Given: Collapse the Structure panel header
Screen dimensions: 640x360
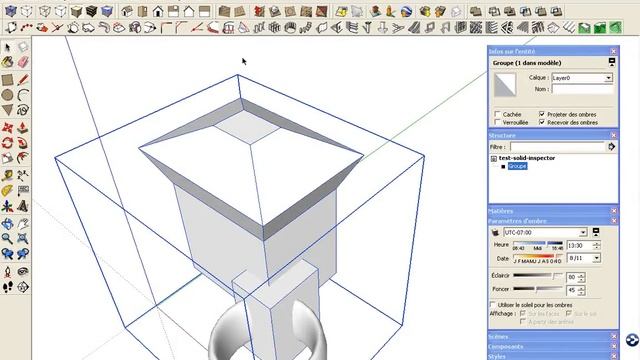Looking at the screenshot, I should click(553, 135).
